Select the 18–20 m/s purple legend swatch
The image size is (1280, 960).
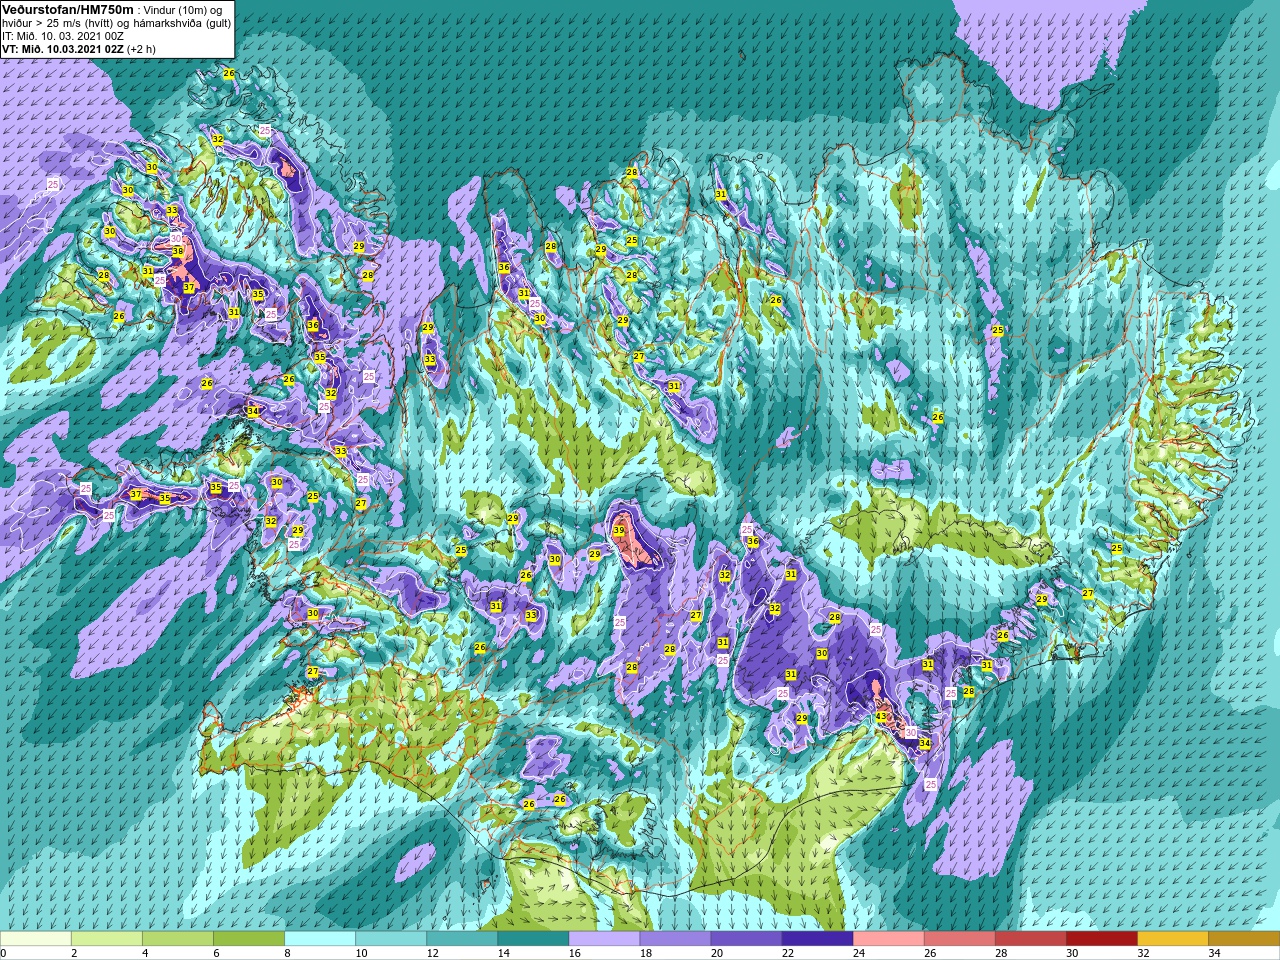(675, 939)
